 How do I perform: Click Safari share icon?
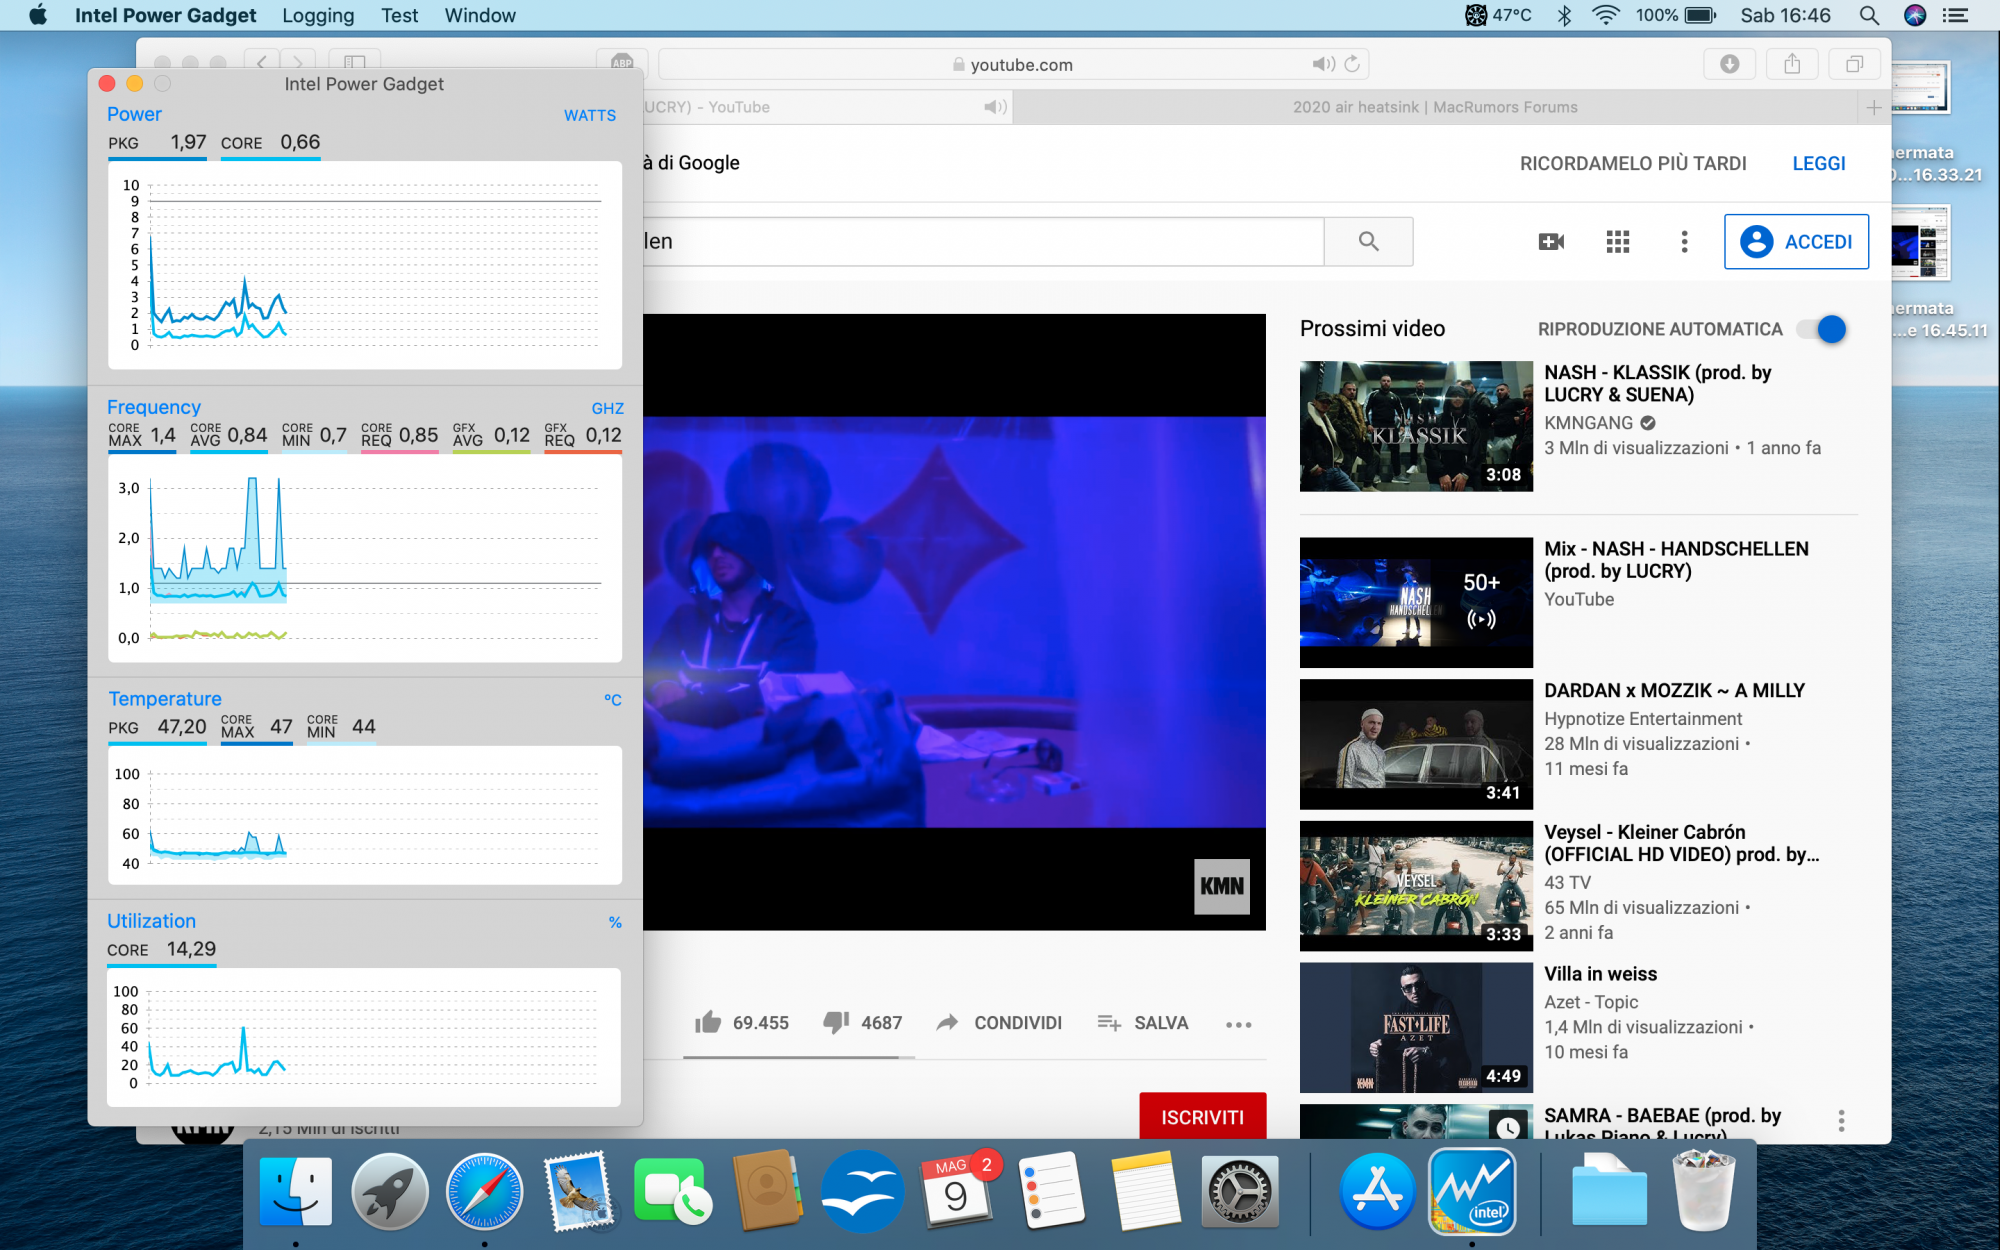[1792, 64]
